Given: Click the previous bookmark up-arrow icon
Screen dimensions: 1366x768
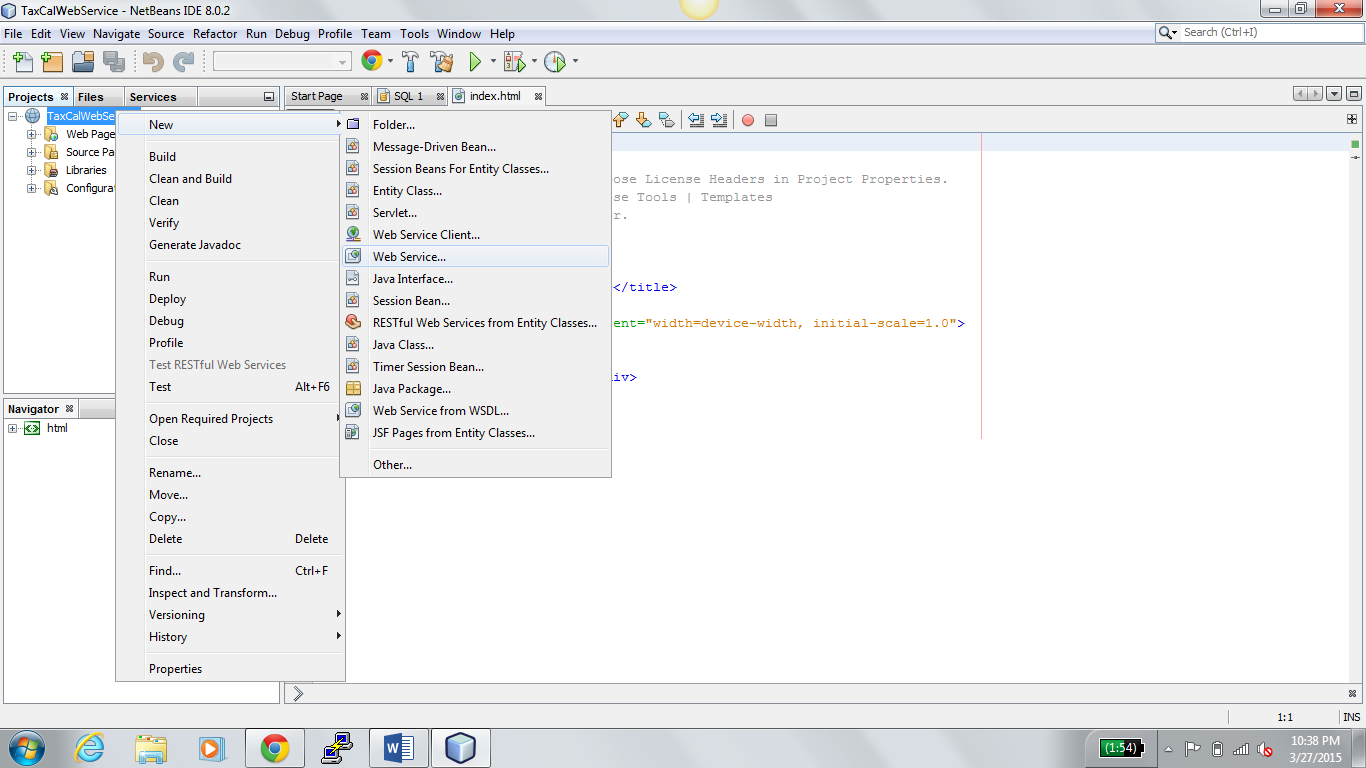Looking at the screenshot, I should [620, 120].
